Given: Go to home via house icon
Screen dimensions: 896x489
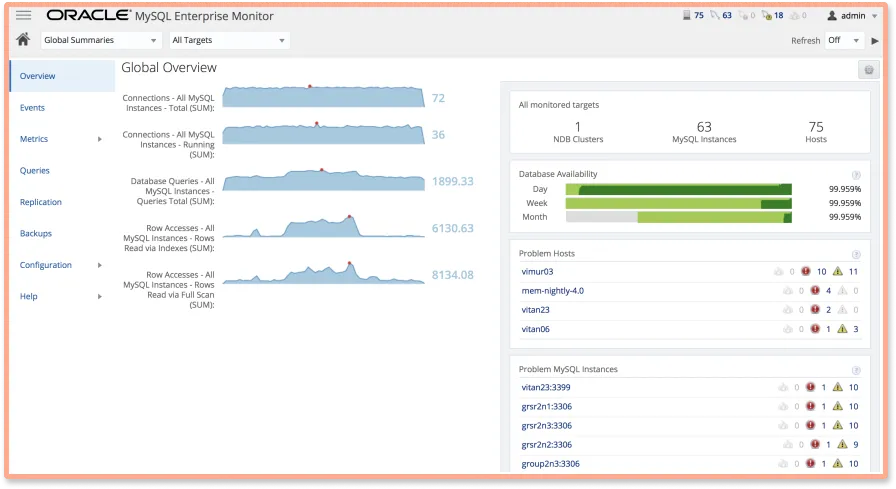Looking at the screenshot, I should pos(23,39).
